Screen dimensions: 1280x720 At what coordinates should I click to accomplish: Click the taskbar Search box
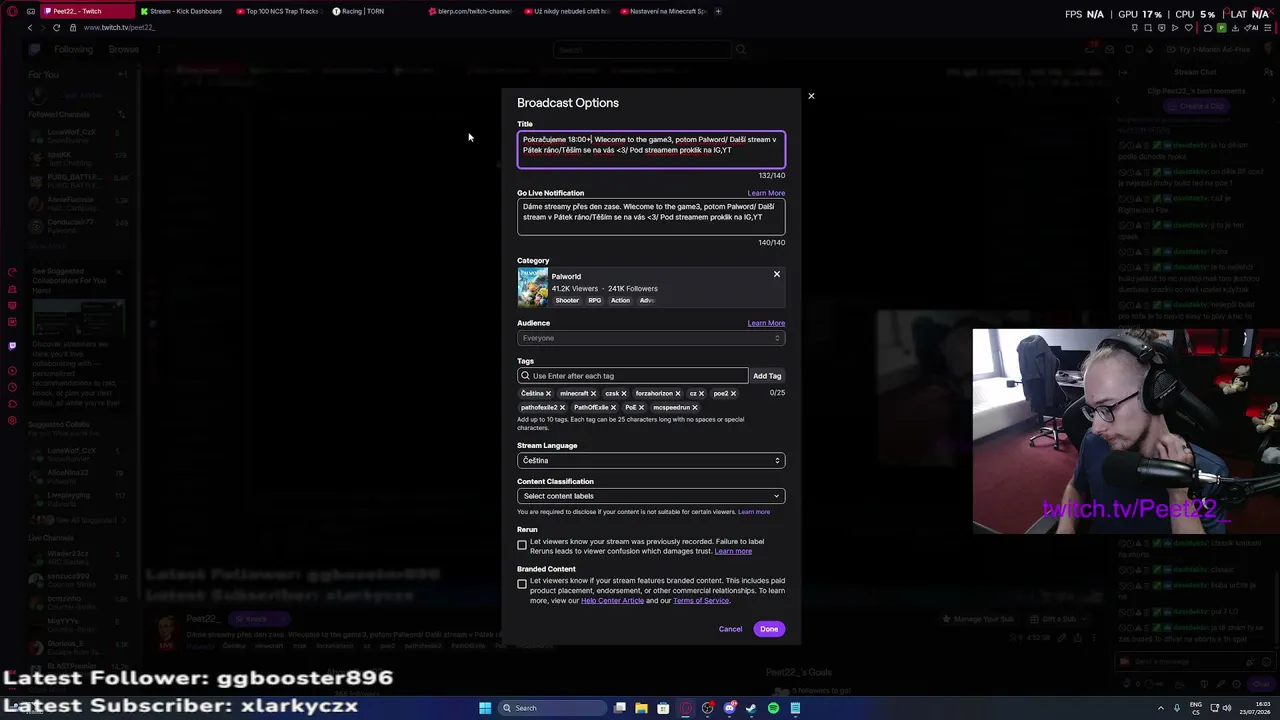pyautogui.click(x=553, y=708)
